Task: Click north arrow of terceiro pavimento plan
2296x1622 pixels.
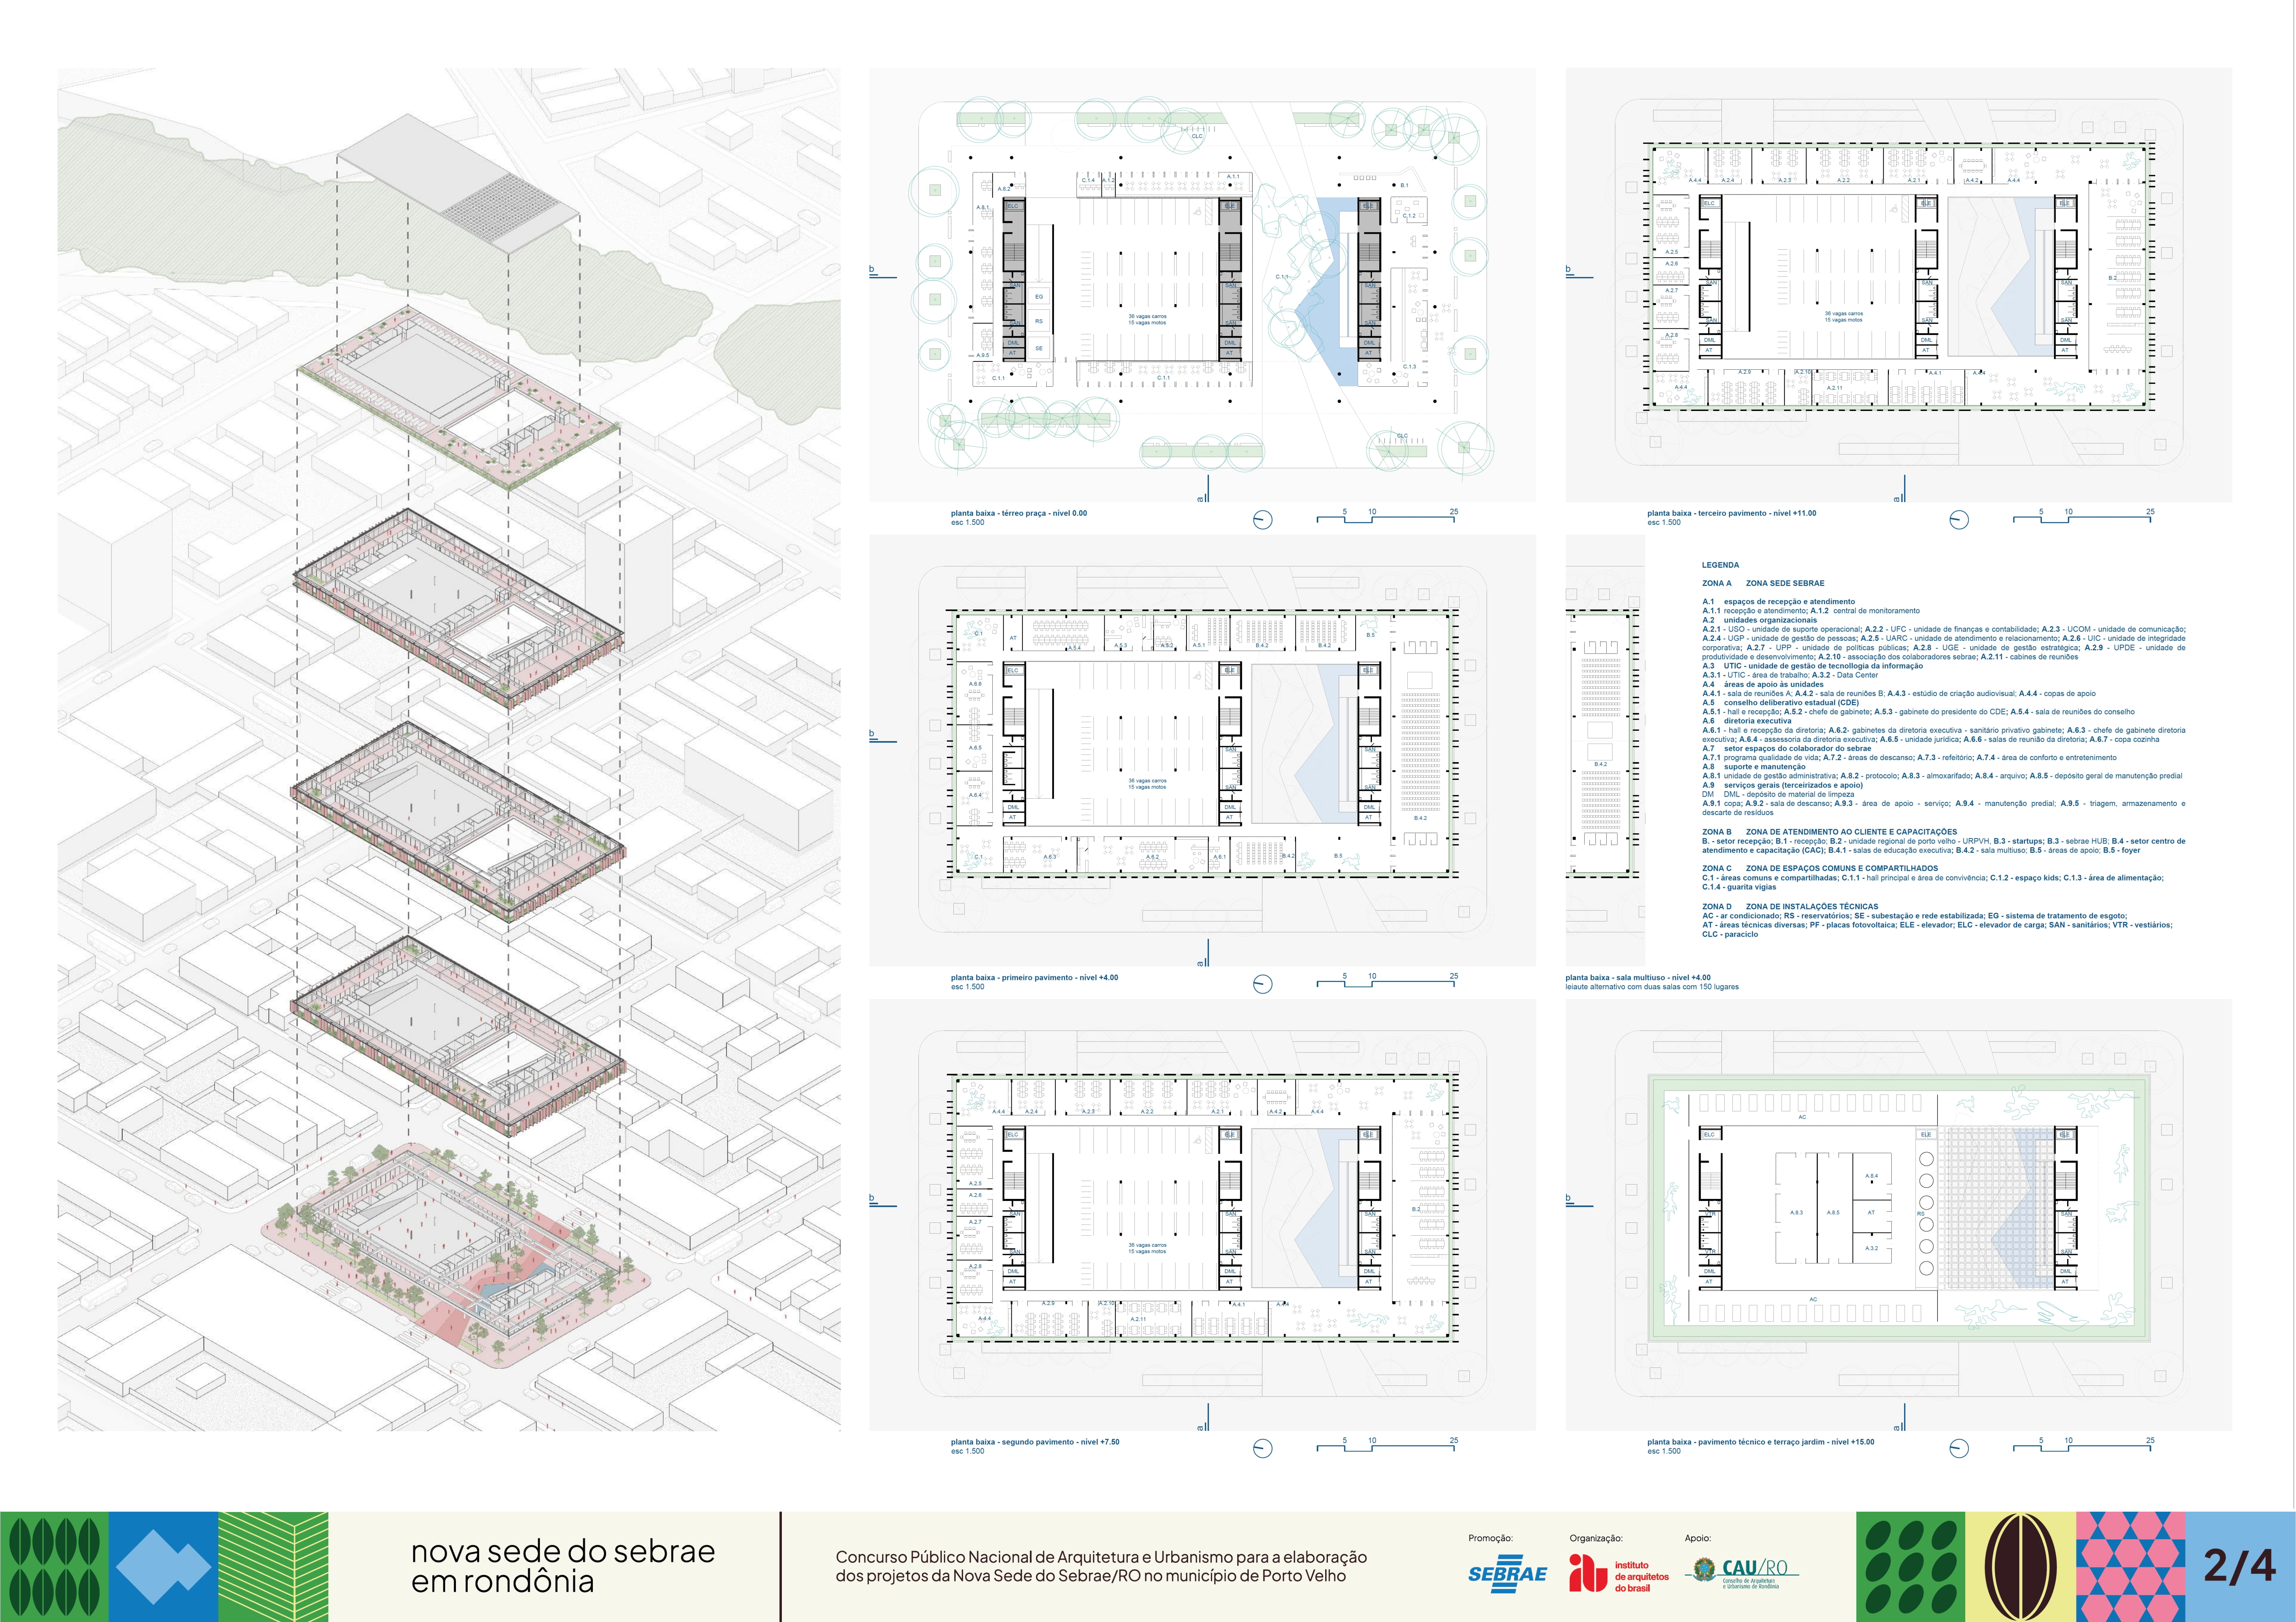Action: [x=1959, y=520]
